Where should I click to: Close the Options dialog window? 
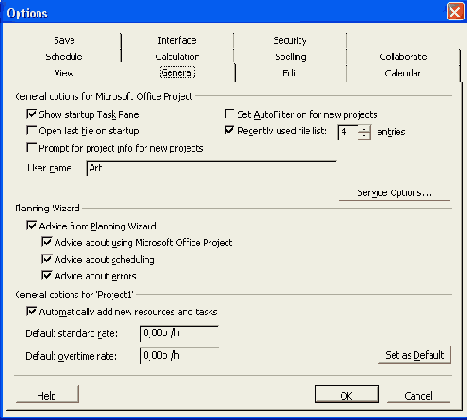click(455, 12)
